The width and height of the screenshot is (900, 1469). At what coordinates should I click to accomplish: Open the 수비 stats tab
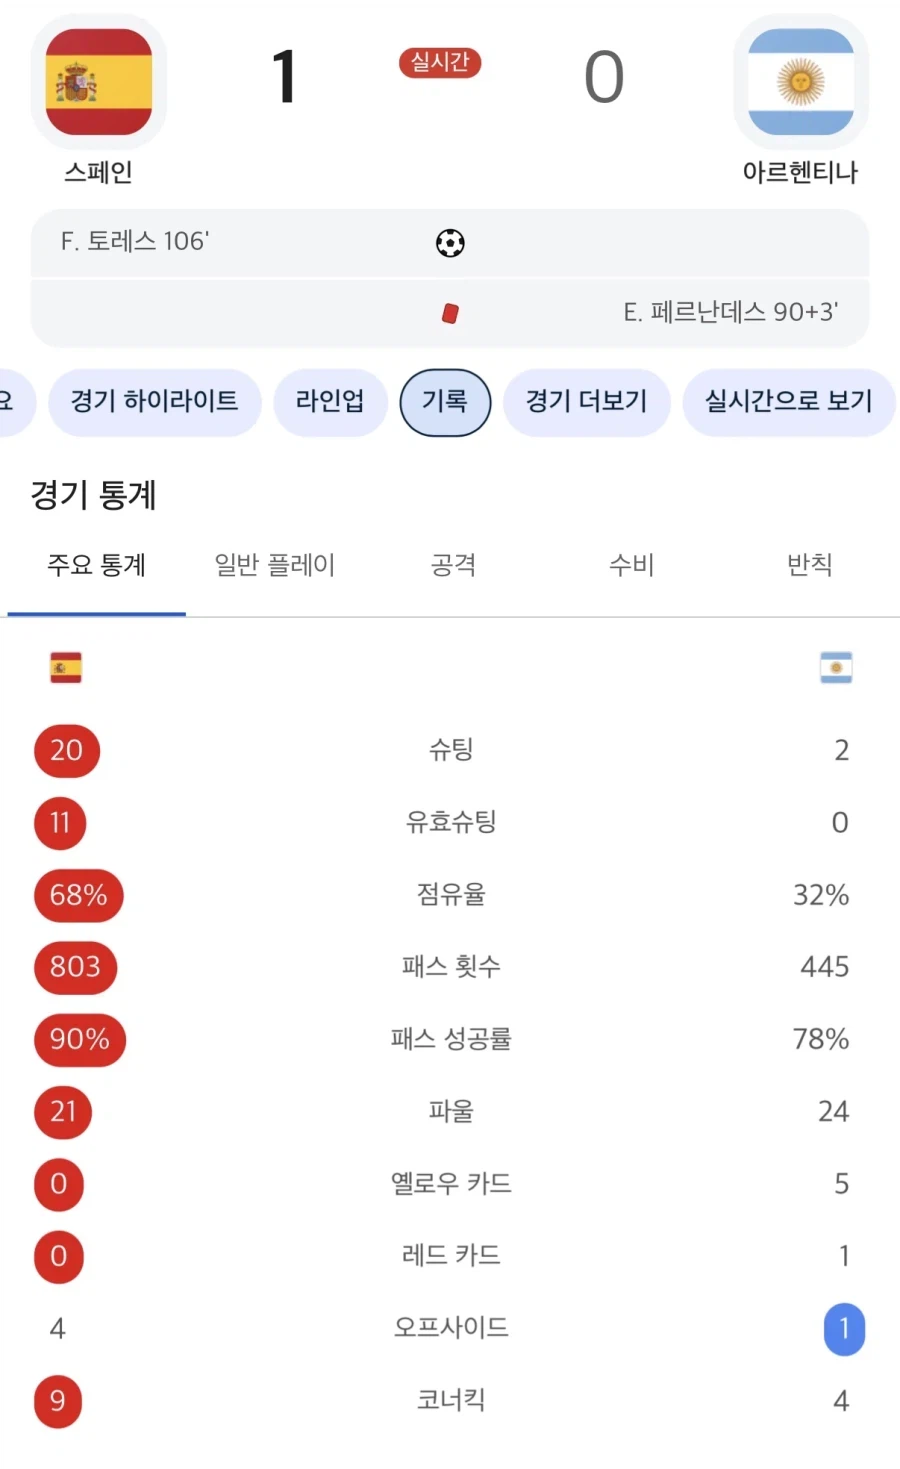pos(632,565)
